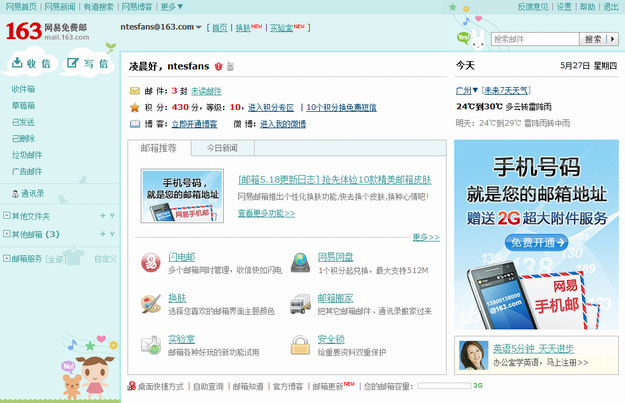Click the 收信 receive mail button
Image resolution: width=625 pixels, height=403 pixels.
point(31,63)
